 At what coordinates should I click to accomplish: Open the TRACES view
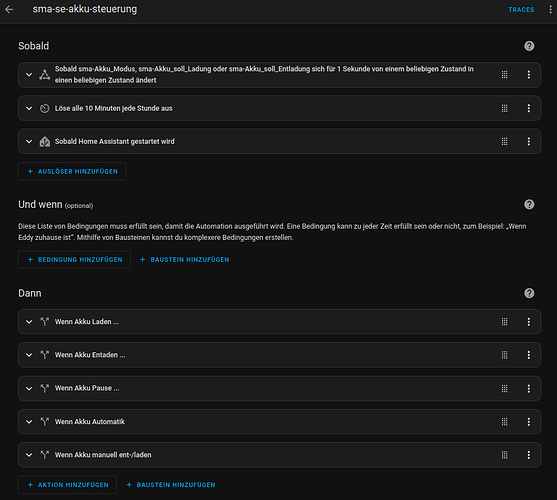521,10
